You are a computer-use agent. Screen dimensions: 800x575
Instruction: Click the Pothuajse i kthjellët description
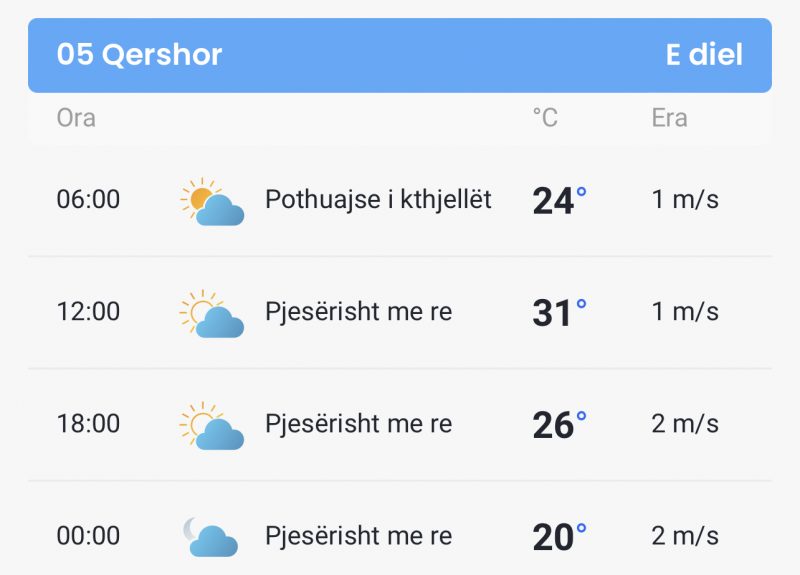click(378, 199)
